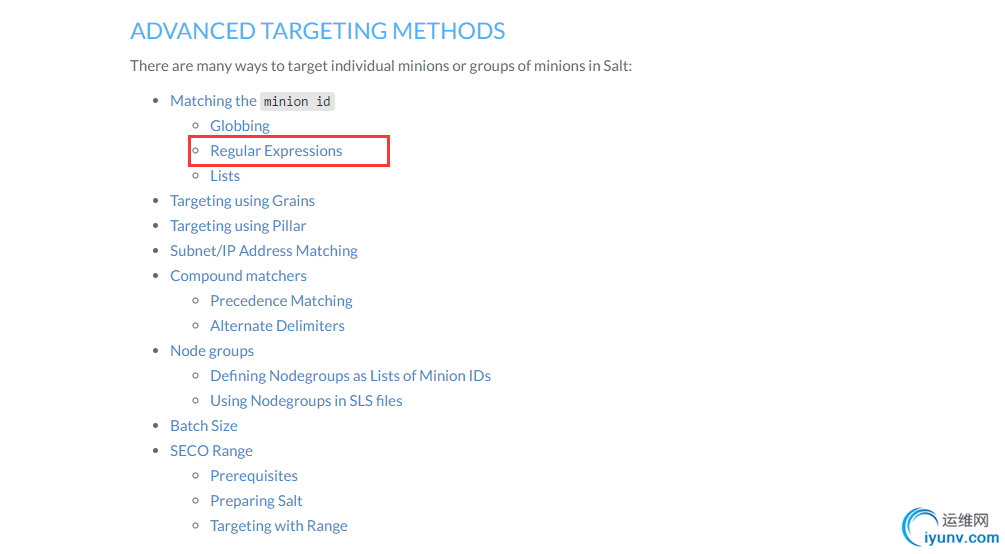Open the Matching the minion id link
This screenshot has height=554, width=1005.
click(x=252, y=101)
